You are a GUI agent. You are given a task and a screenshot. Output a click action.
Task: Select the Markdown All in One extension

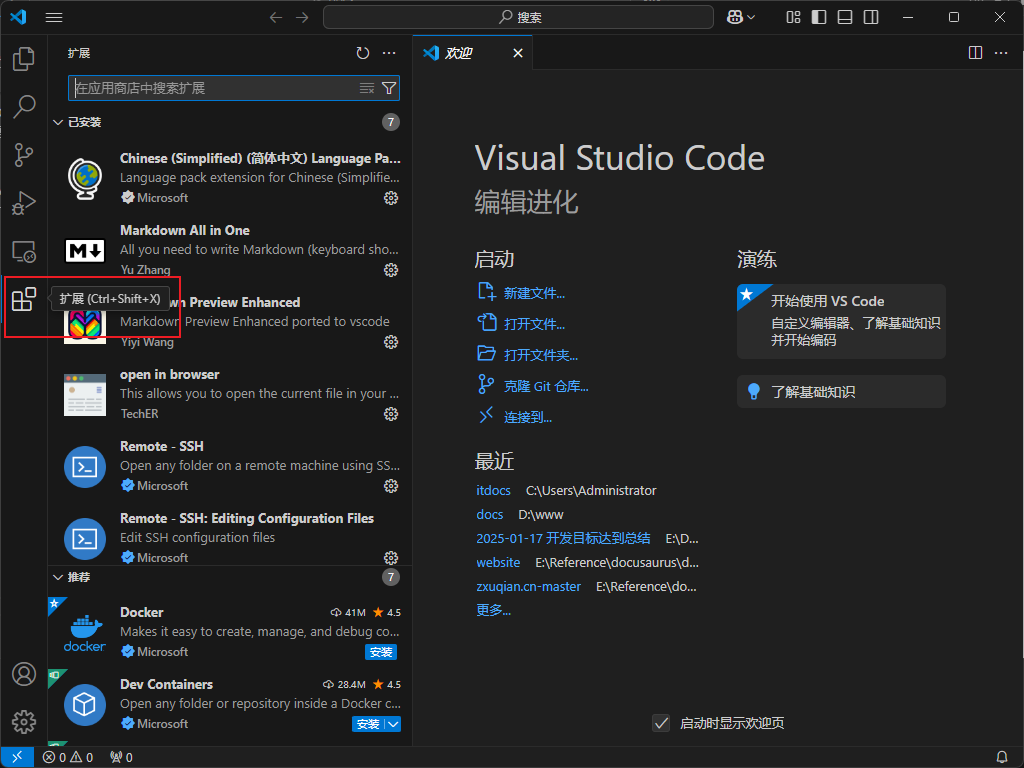pos(229,249)
